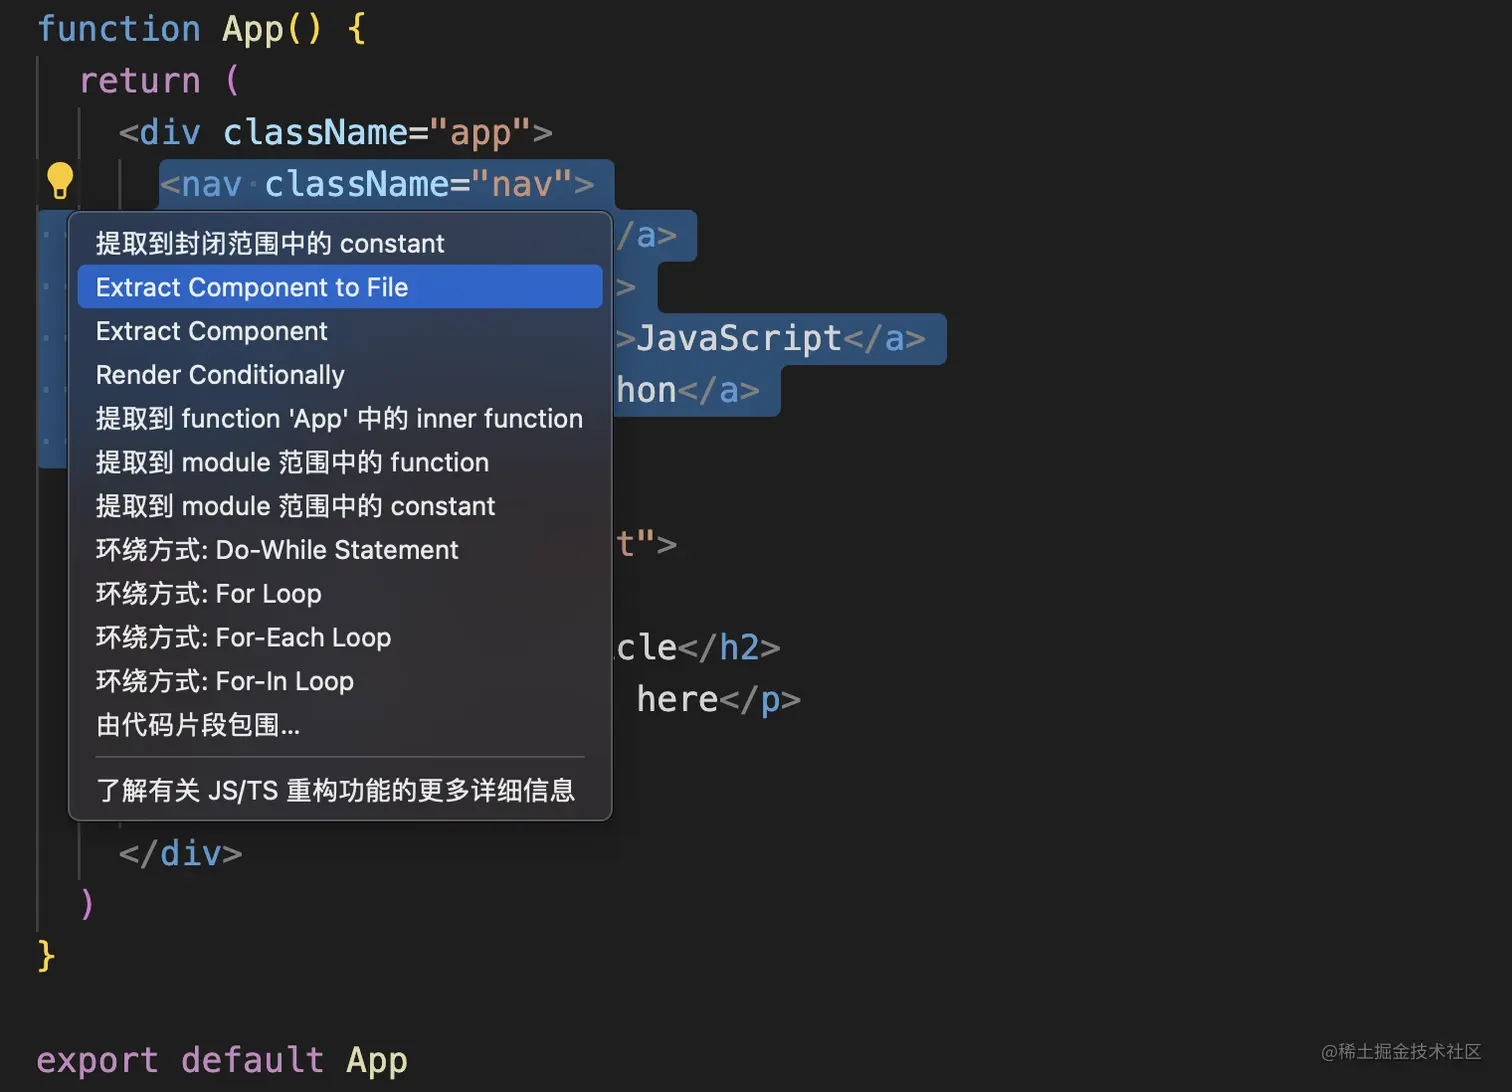
Task: Click the closing </h2> tag text
Action: [x=729, y=648]
